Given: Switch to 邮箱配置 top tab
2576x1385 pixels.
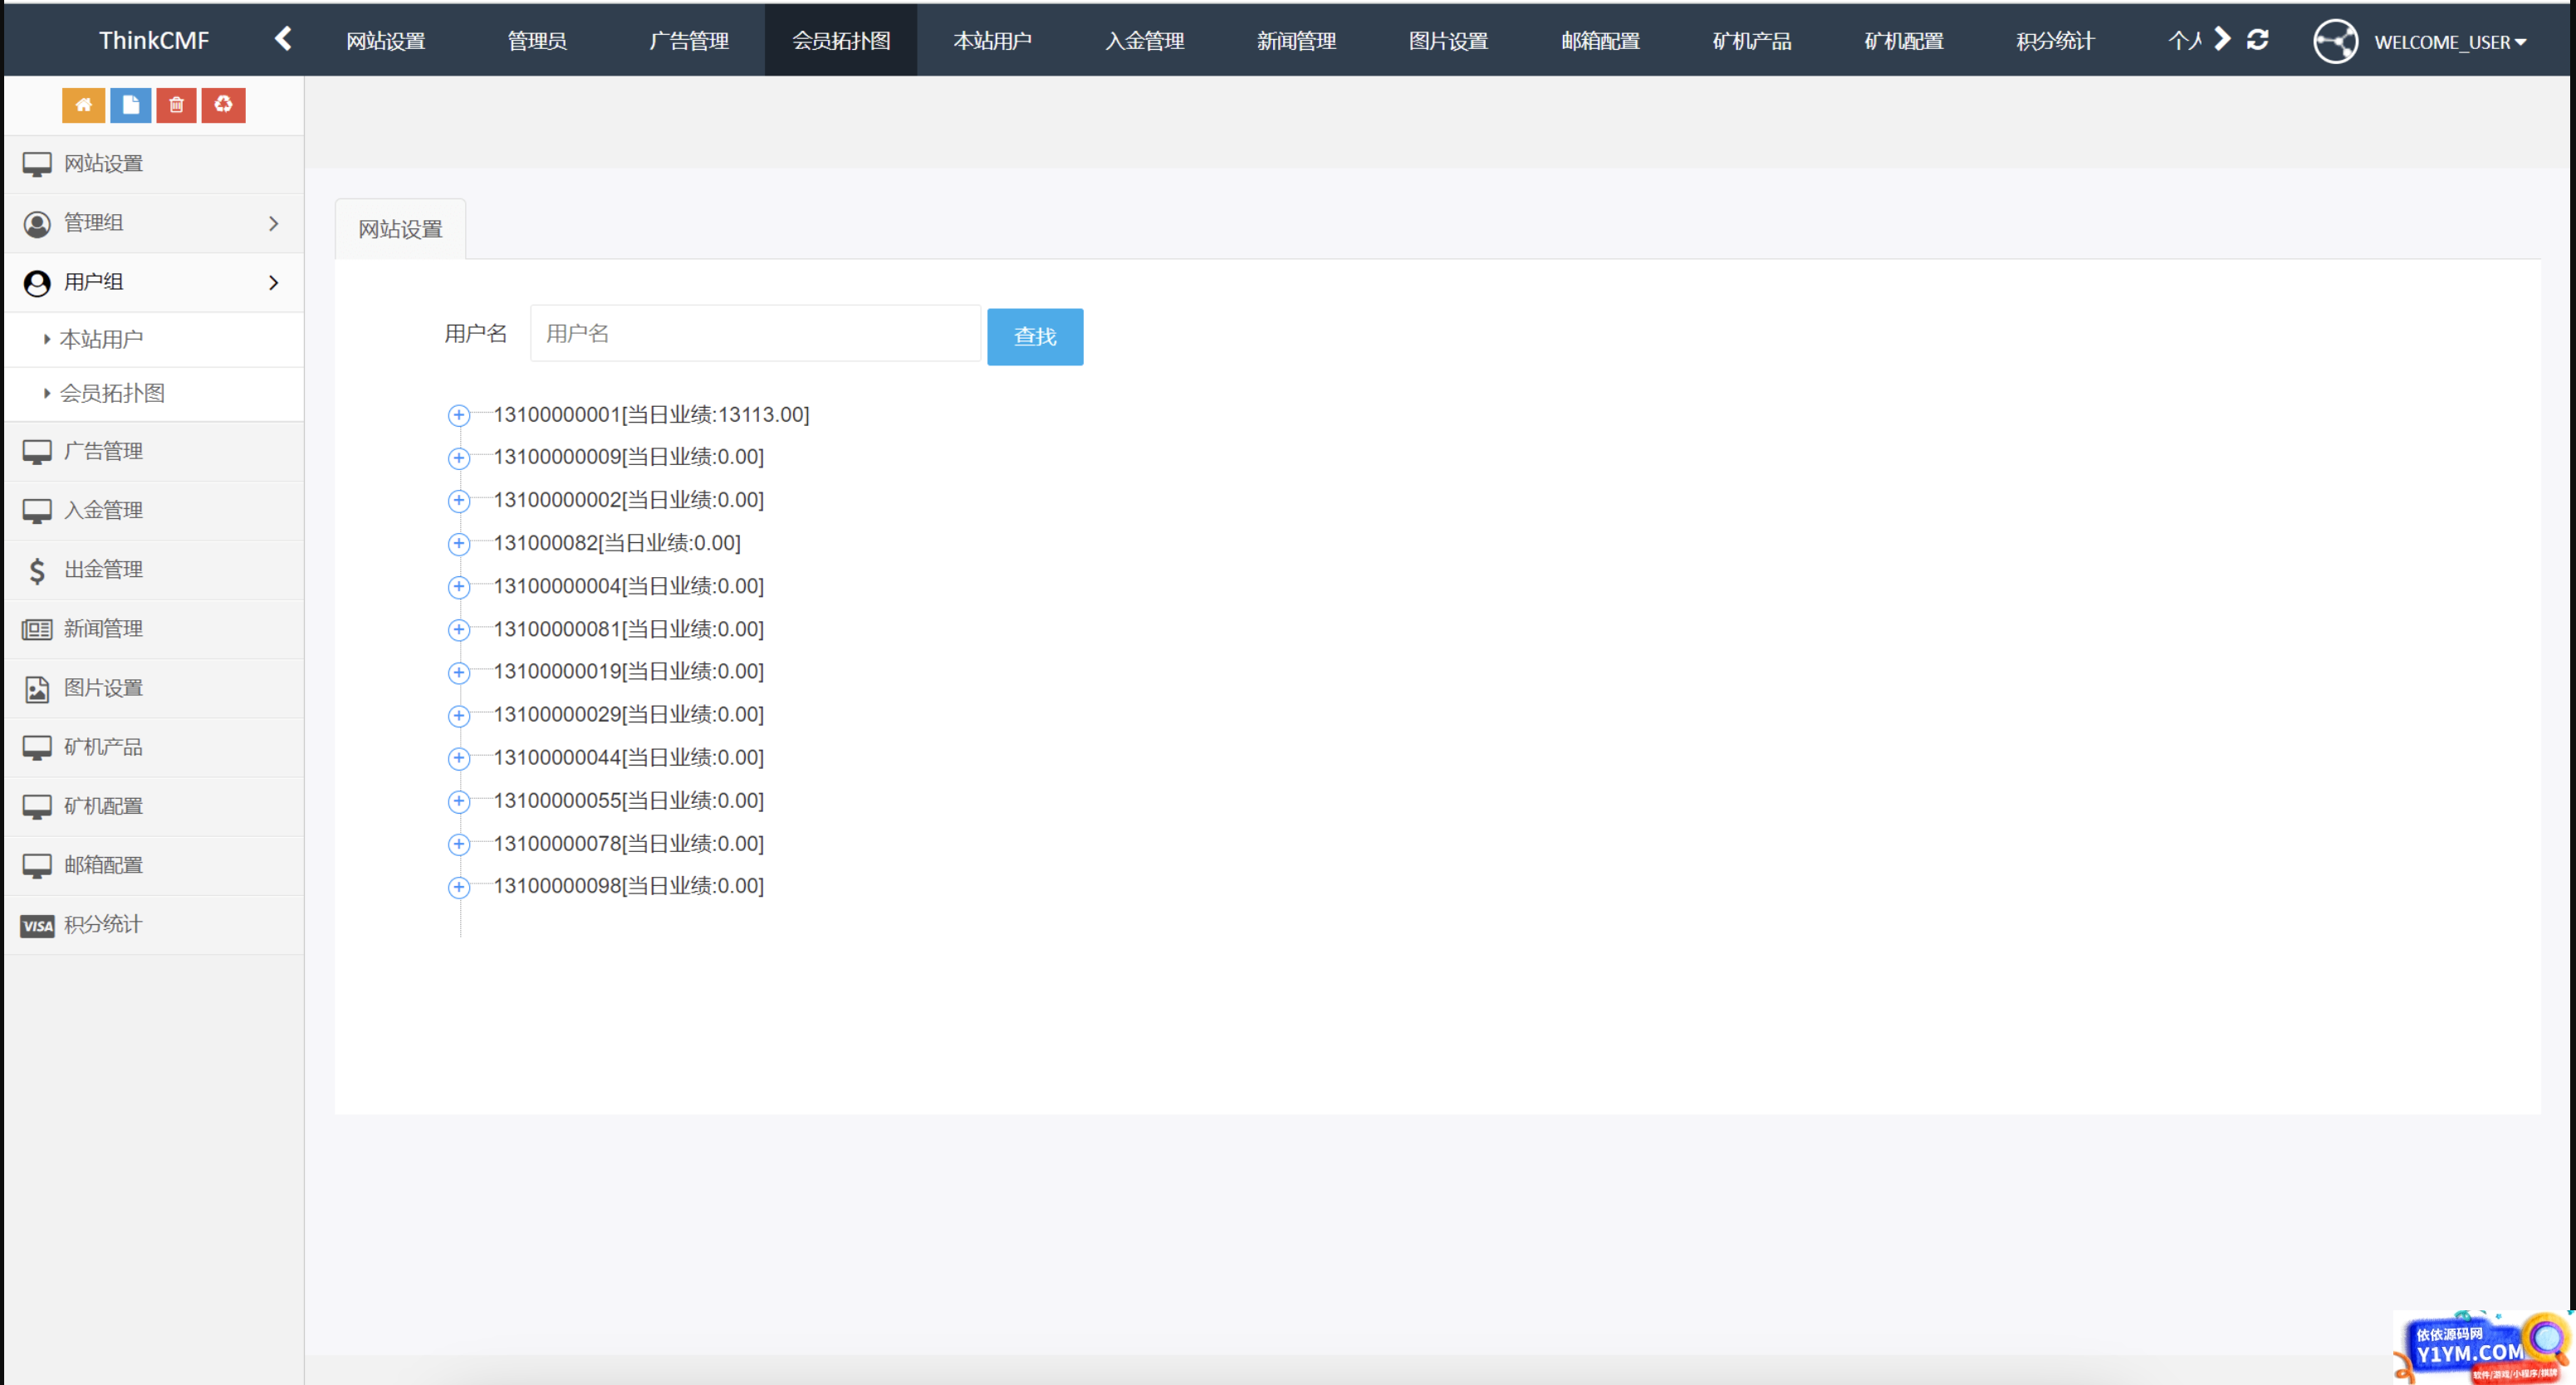Looking at the screenshot, I should click(1601, 41).
